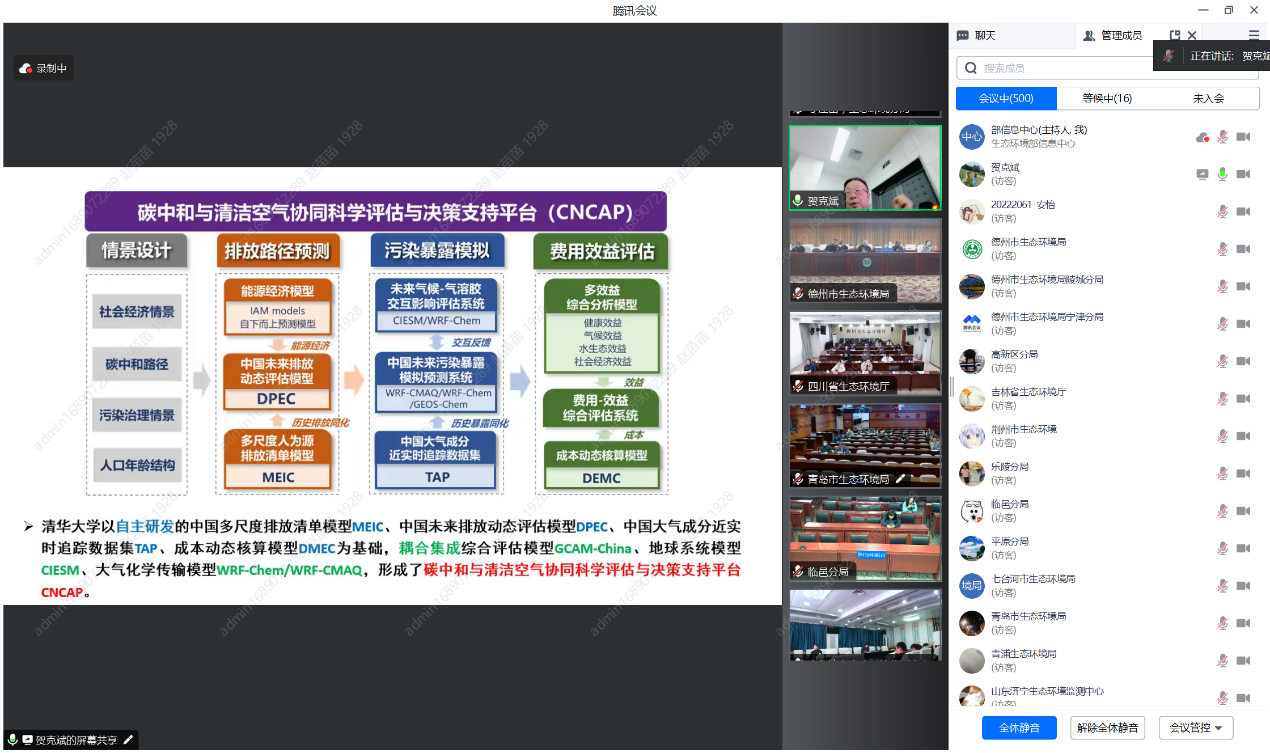
Task: Pop out the member panel window
Action: click(1175, 35)
